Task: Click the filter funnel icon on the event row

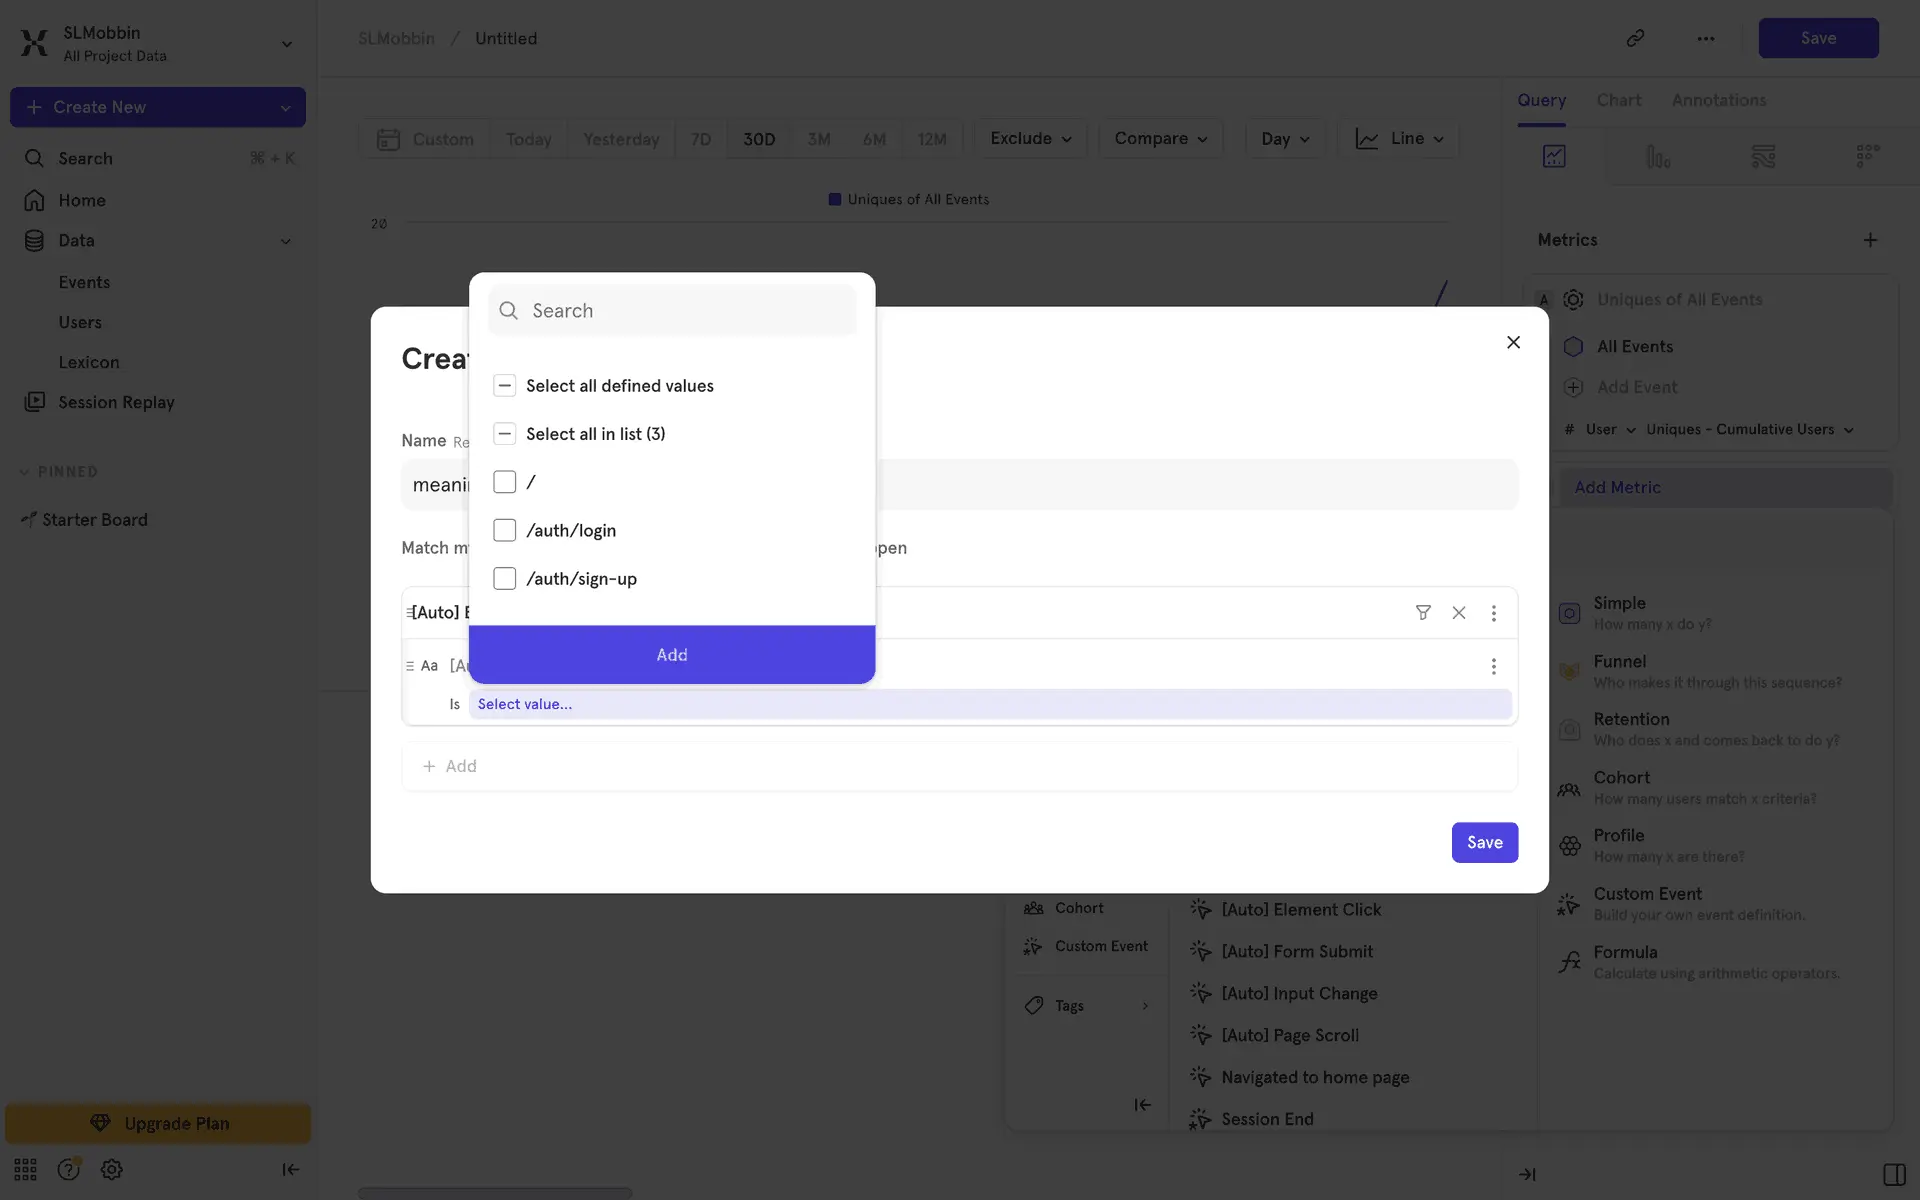Action: (1423, 613)
